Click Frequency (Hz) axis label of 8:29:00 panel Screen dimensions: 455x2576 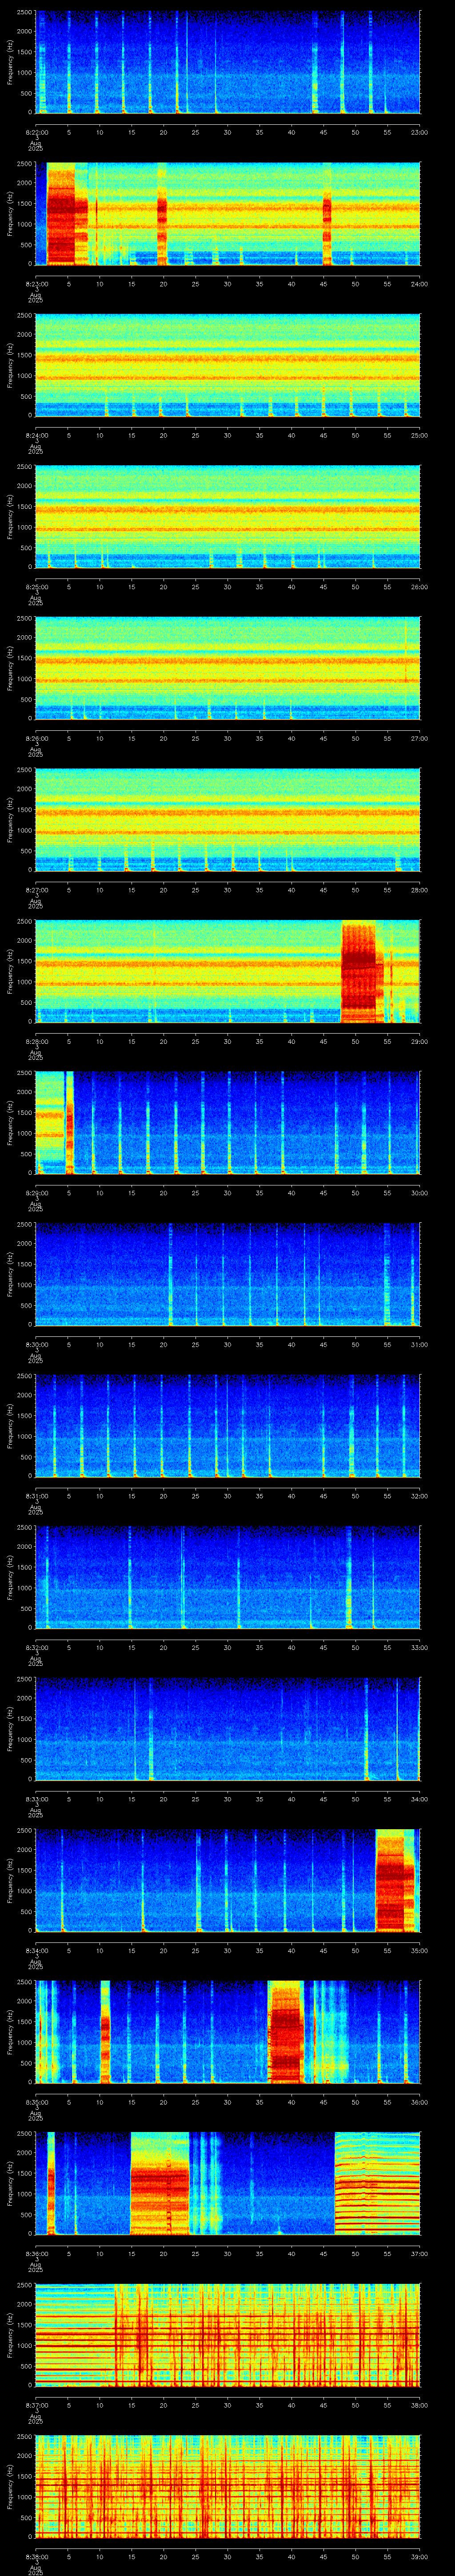pos(10,1122)
